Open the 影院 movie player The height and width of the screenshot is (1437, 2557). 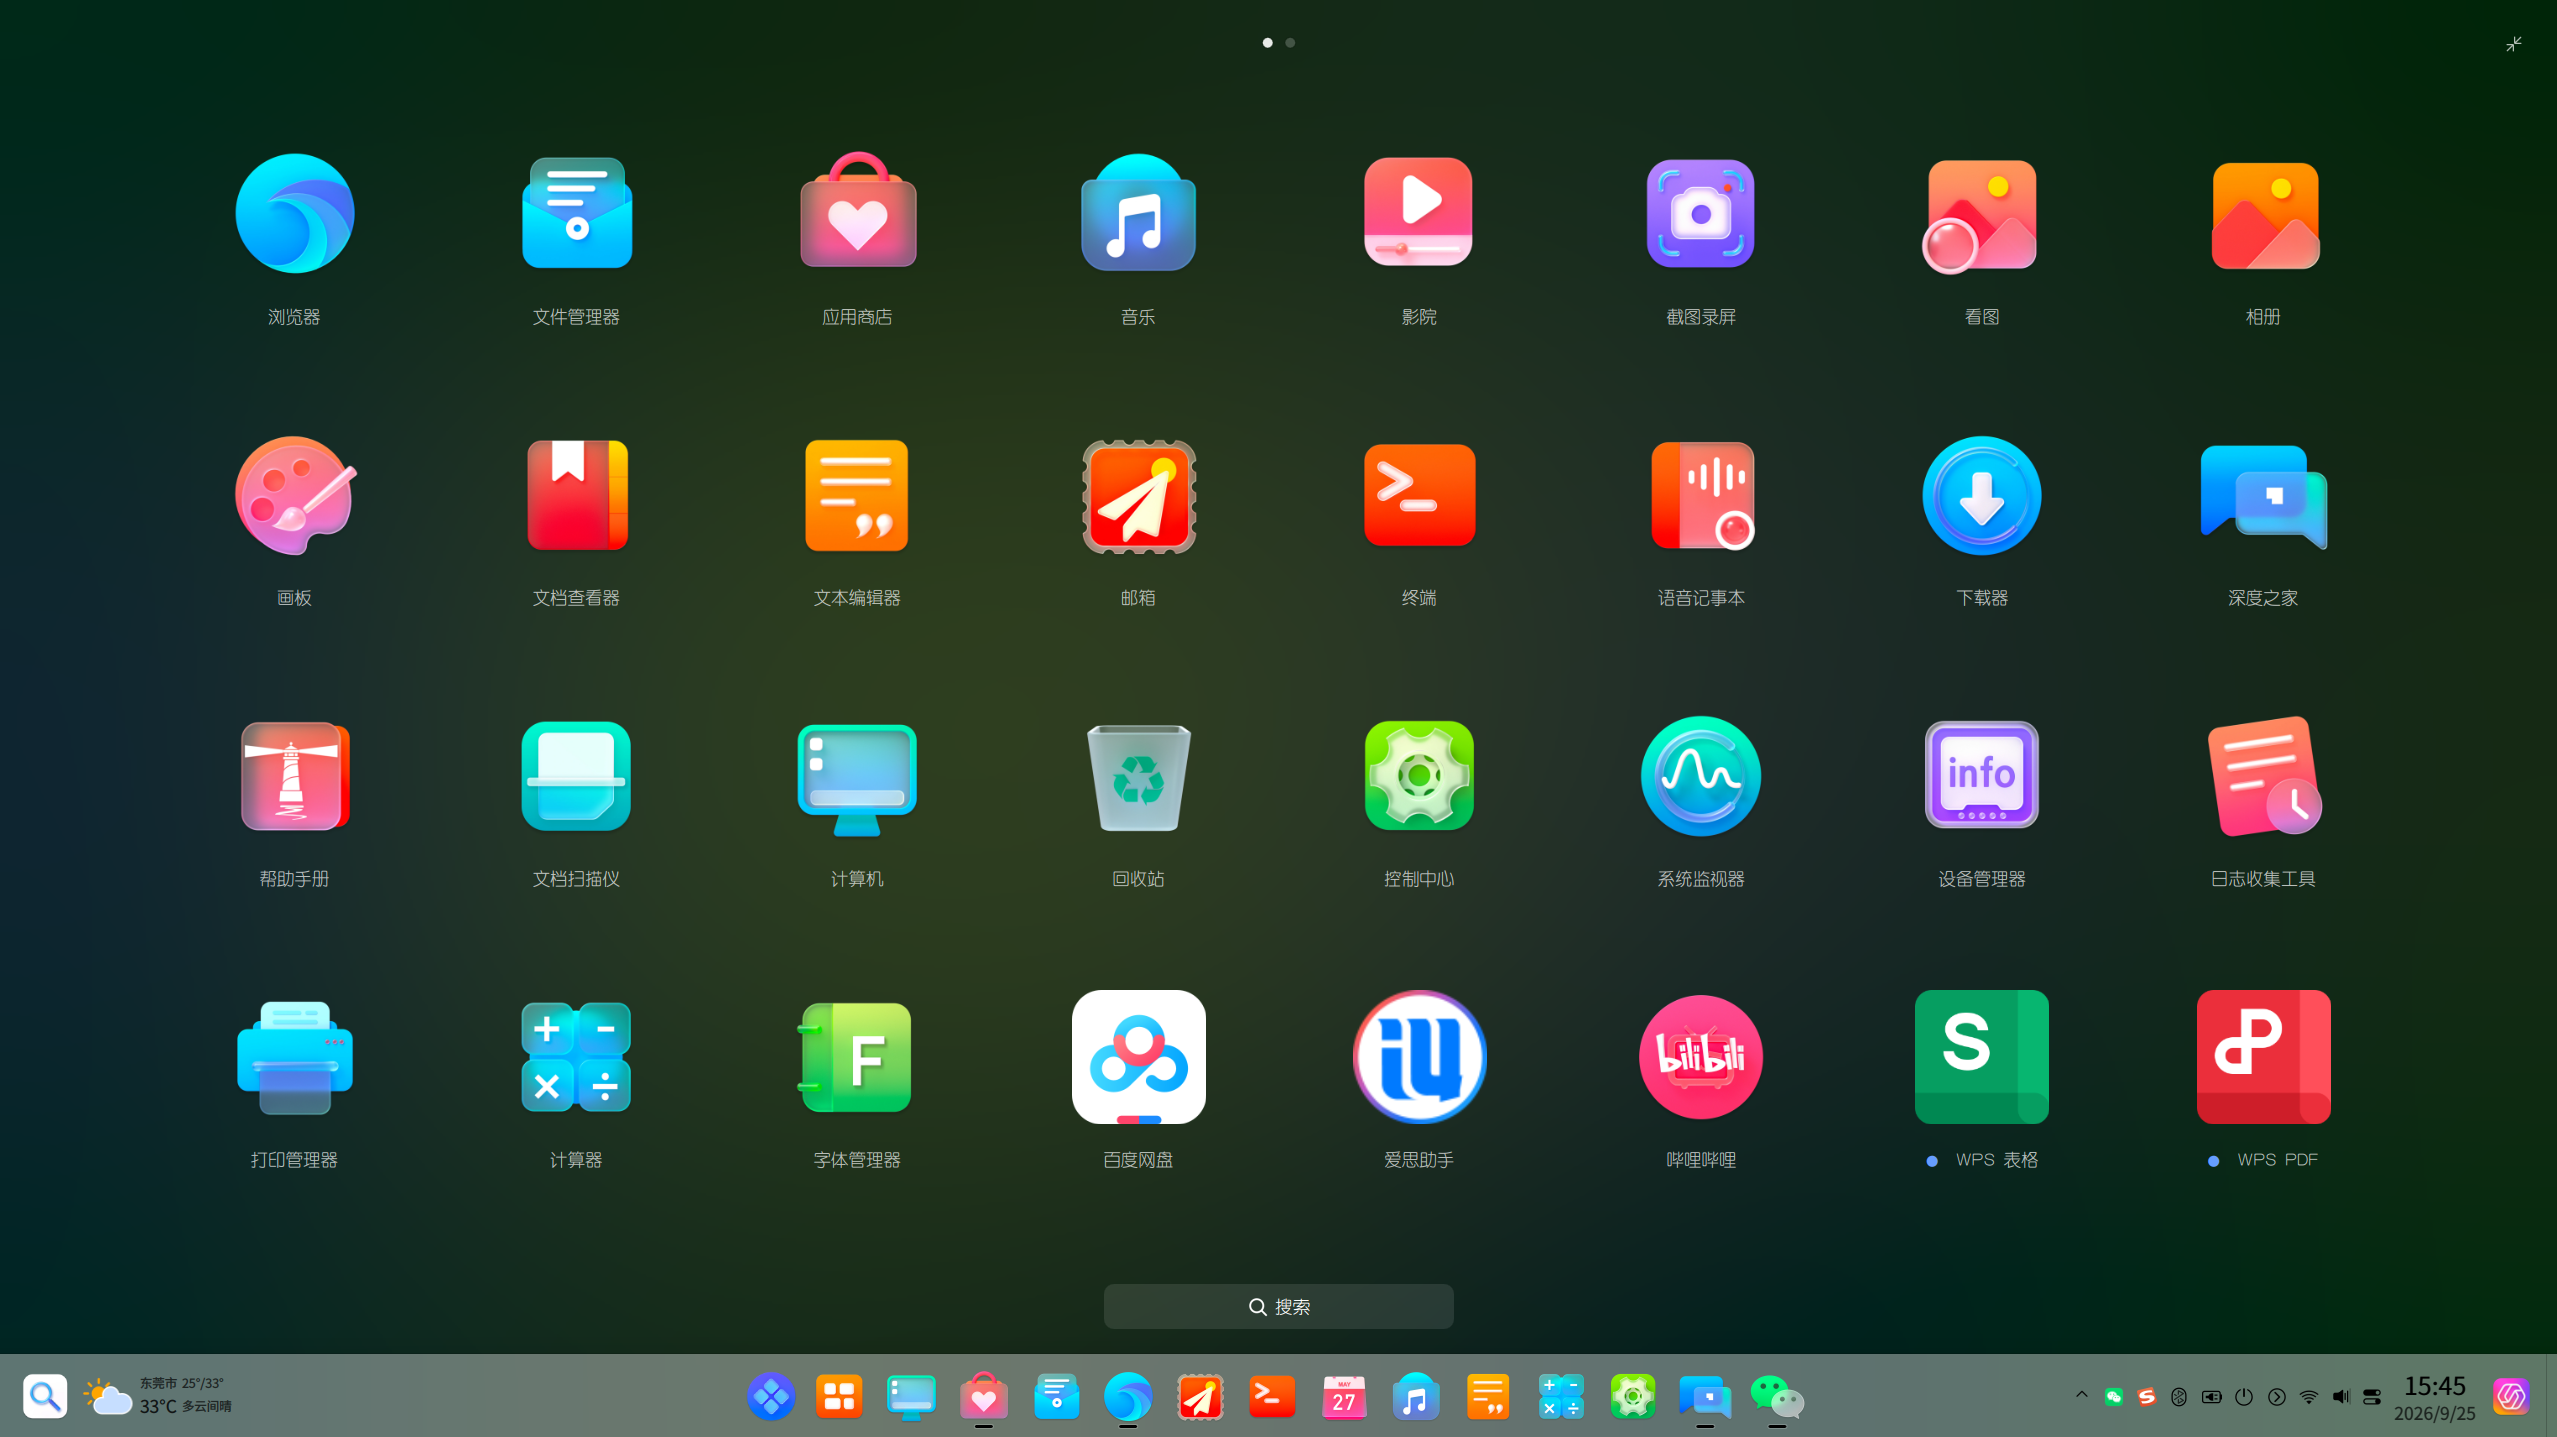coord(1418,211)
